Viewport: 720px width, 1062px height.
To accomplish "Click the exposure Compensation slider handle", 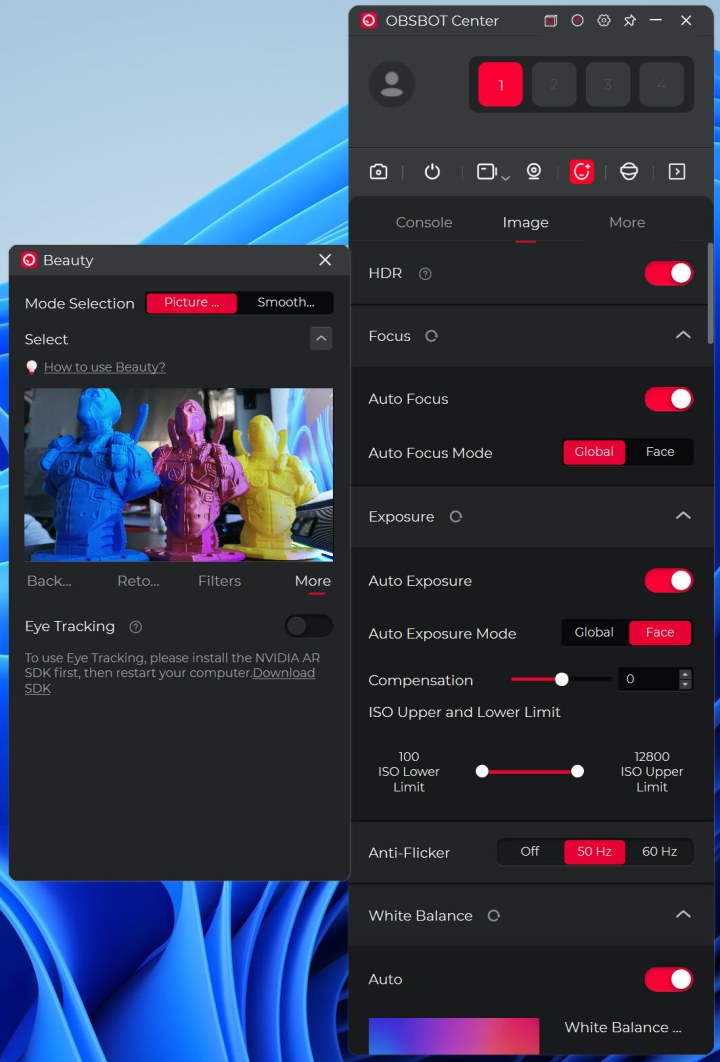I will click(x=562, y=679).
